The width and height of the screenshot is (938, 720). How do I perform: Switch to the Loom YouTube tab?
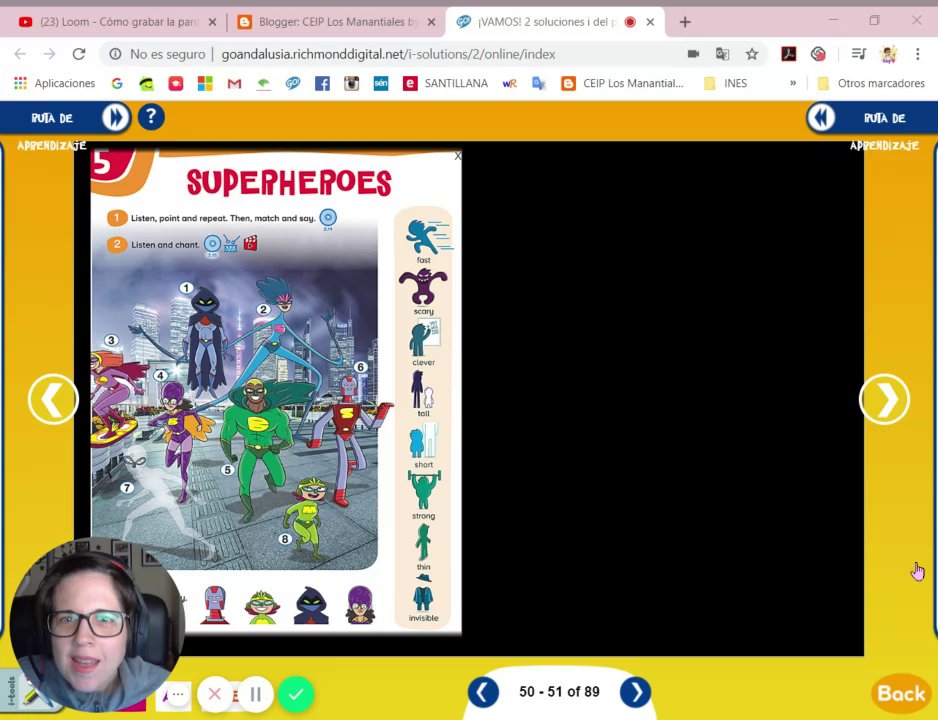click(x=118, y=22)
